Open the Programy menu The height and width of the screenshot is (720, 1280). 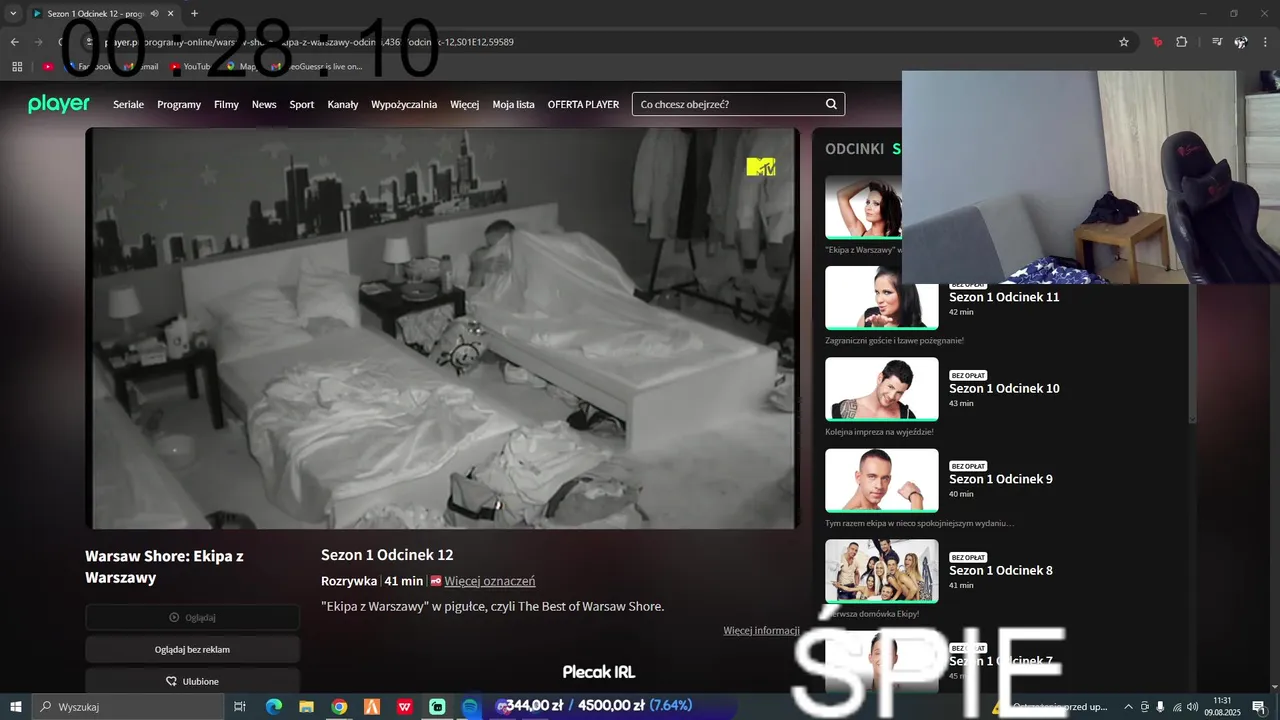[179, 104]
